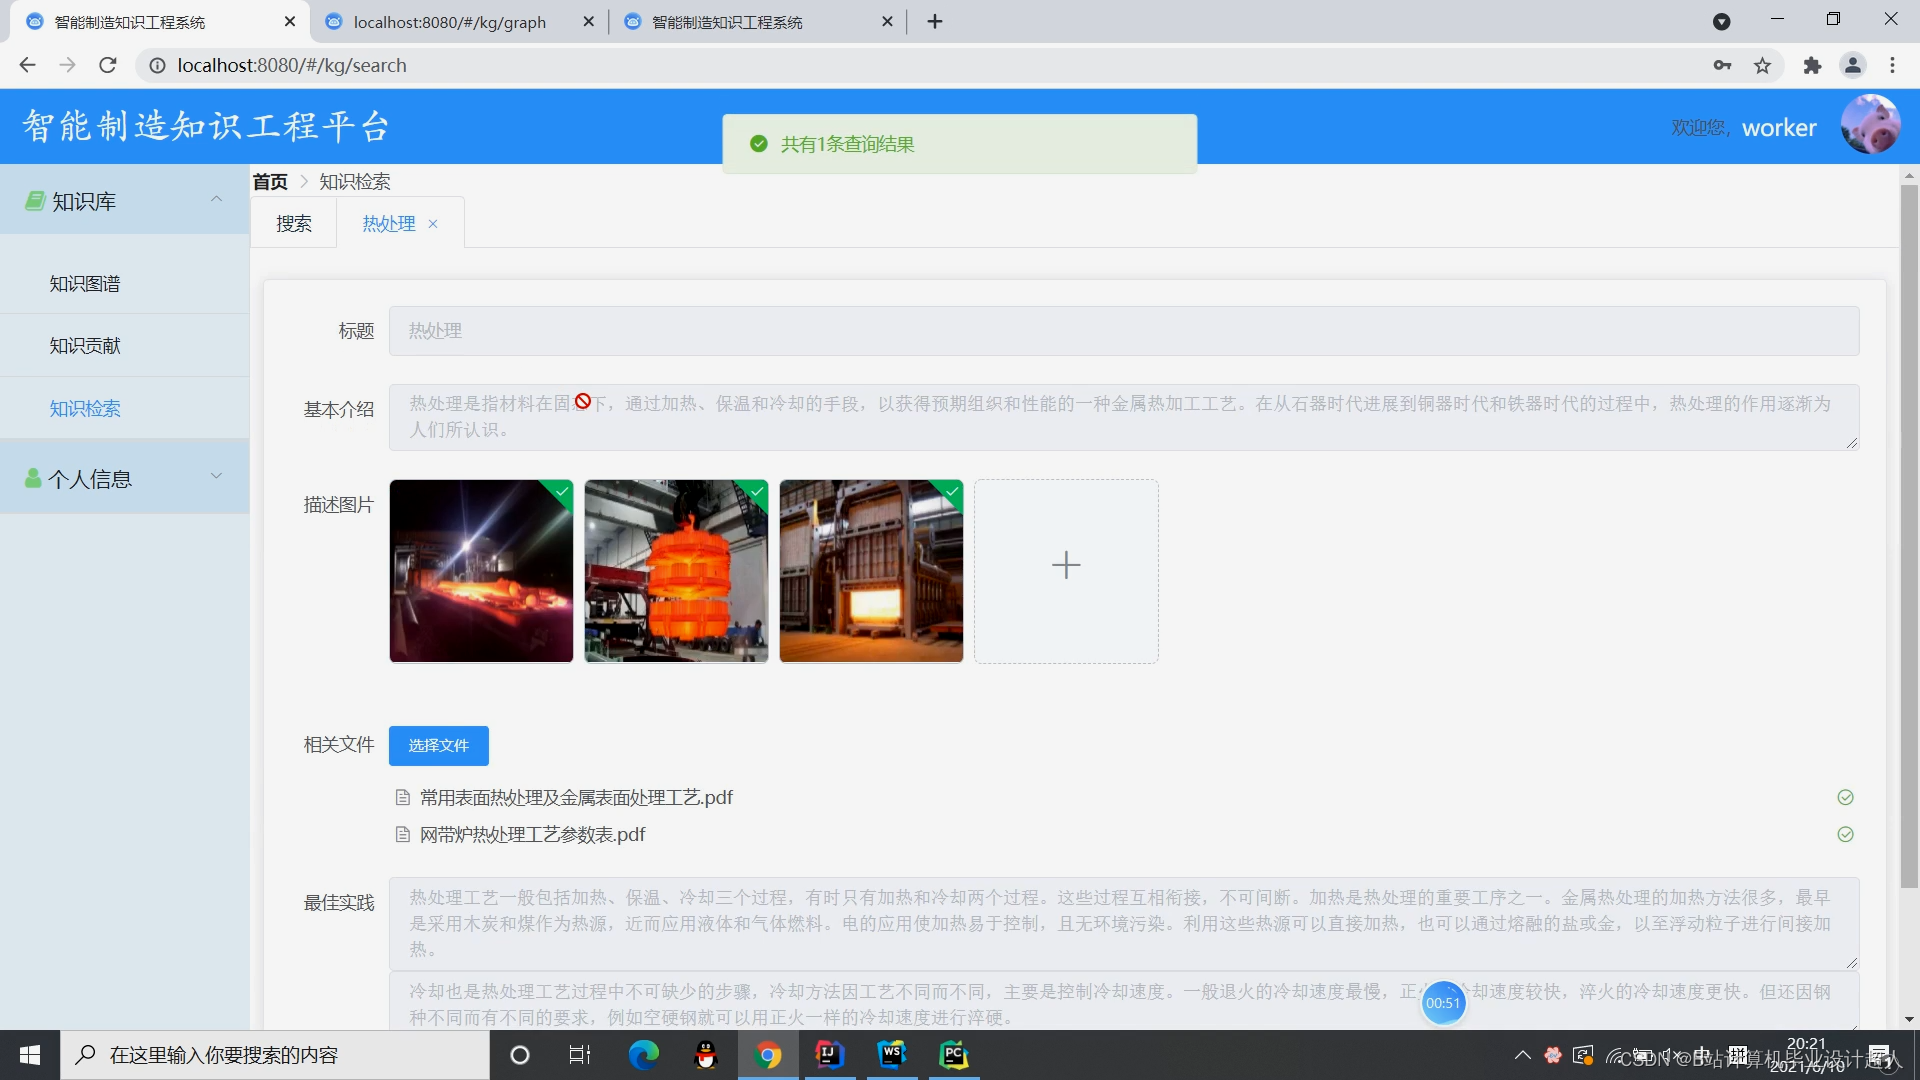Click the bookmark star icon
Viewport: 1920px width, 1080px height.
(x=1762, y=66)
